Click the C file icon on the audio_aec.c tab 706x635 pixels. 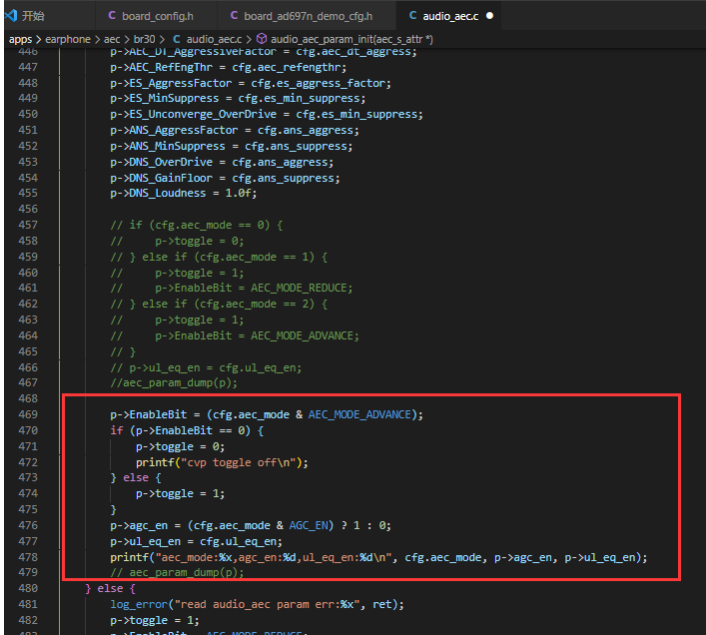click(412, 16)
